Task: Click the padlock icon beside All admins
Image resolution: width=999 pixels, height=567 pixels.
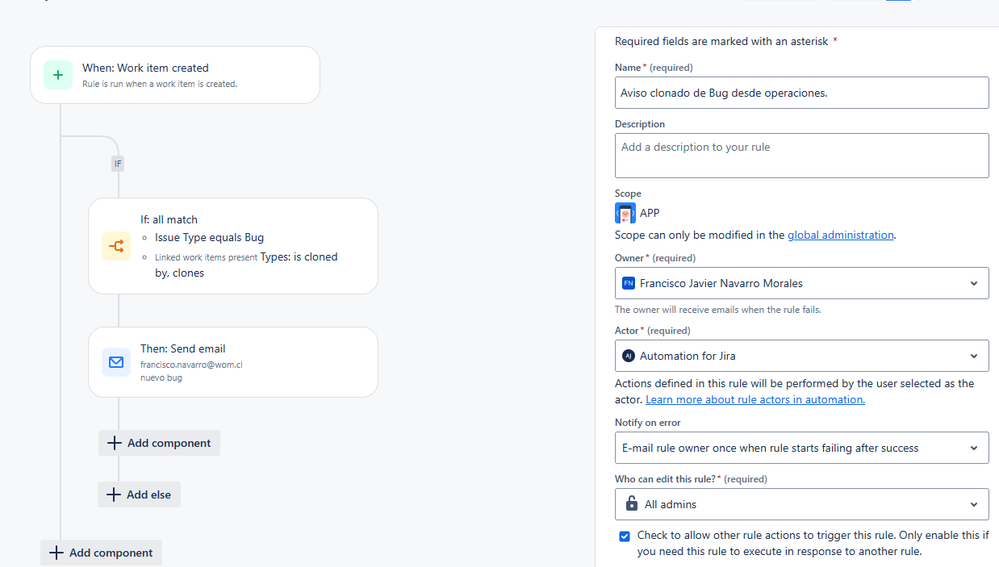Action: [x=631, y=504]
